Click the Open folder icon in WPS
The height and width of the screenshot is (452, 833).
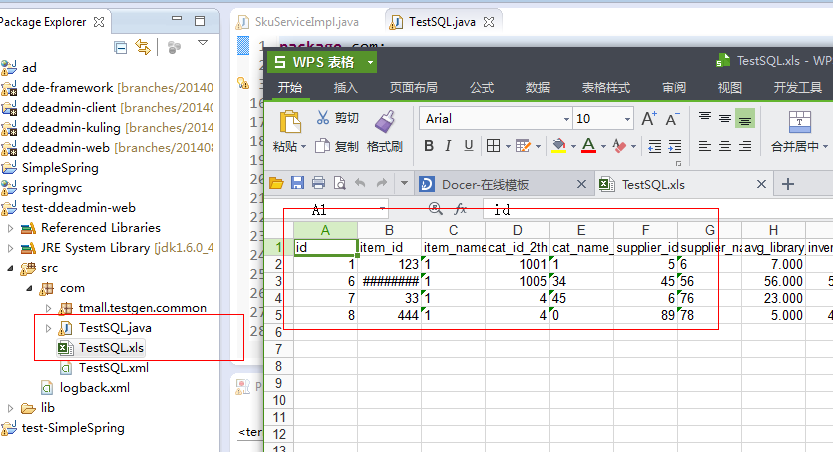276,183
